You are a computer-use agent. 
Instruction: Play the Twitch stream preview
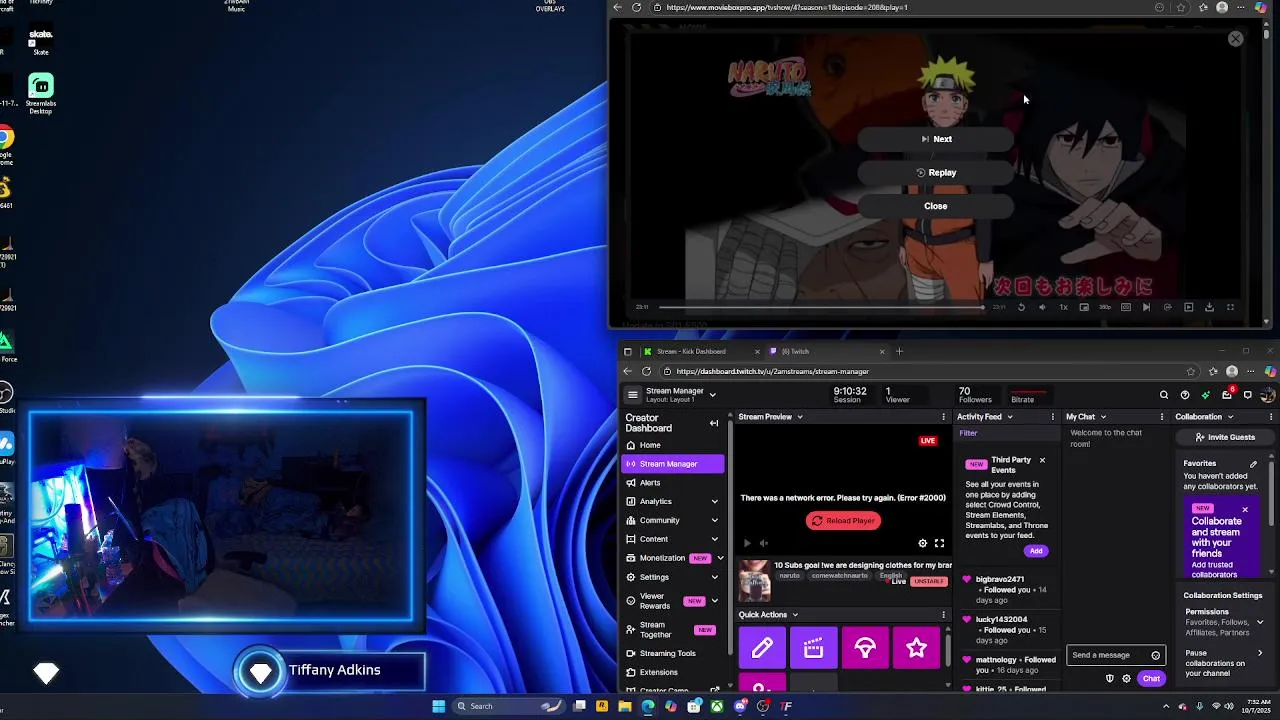pos(747,543)
